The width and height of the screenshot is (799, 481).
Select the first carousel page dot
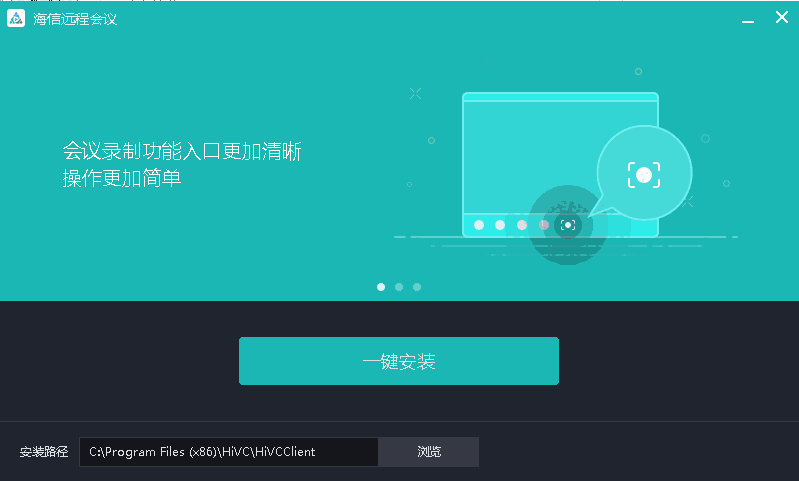[381, 287]
